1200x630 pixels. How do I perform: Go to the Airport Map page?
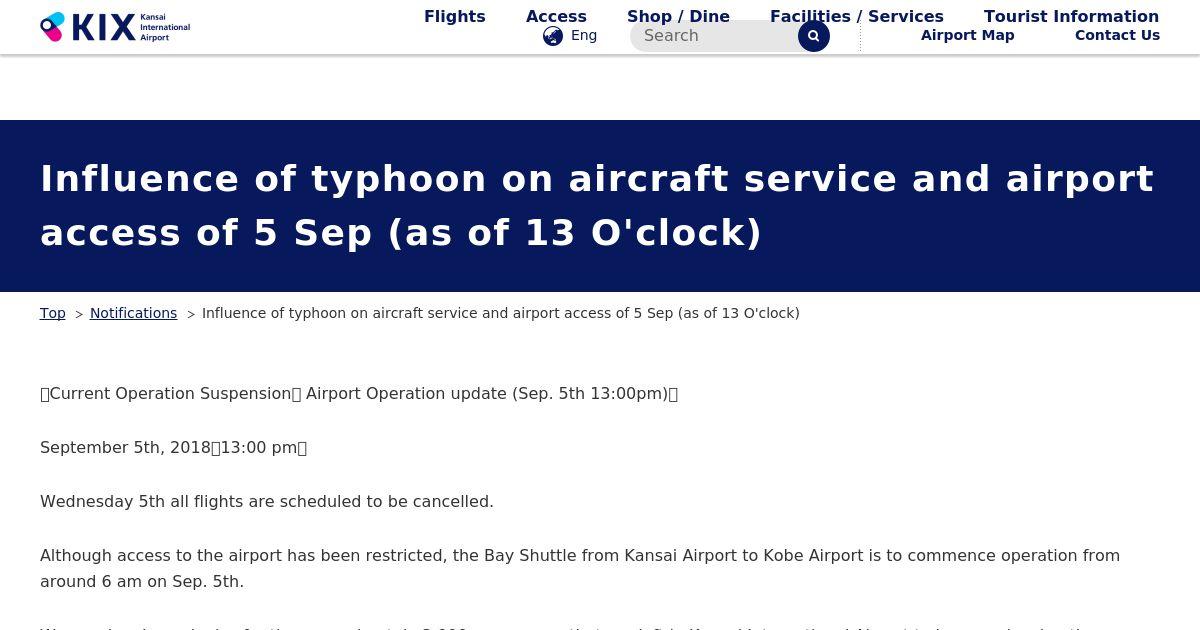tap(967, 35)
